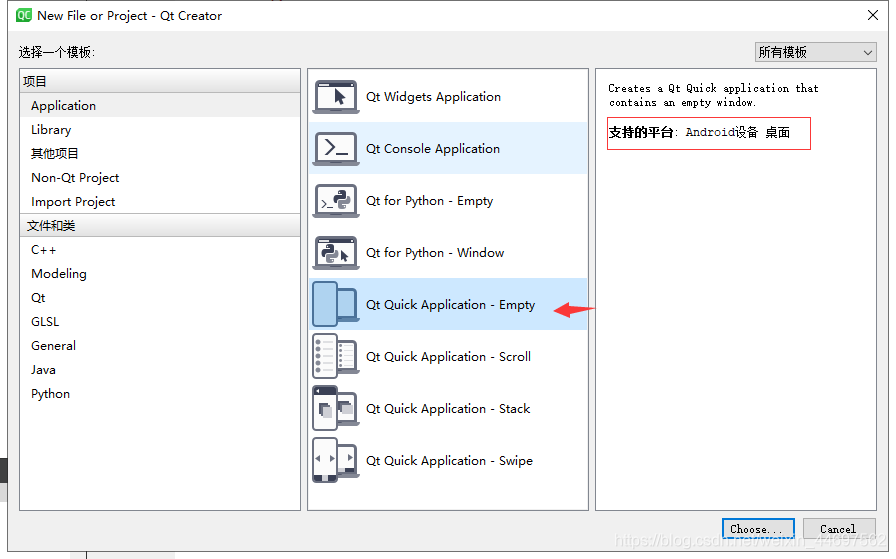Select the 其他项目 category

pyautogui.click(x=160, y=154)
